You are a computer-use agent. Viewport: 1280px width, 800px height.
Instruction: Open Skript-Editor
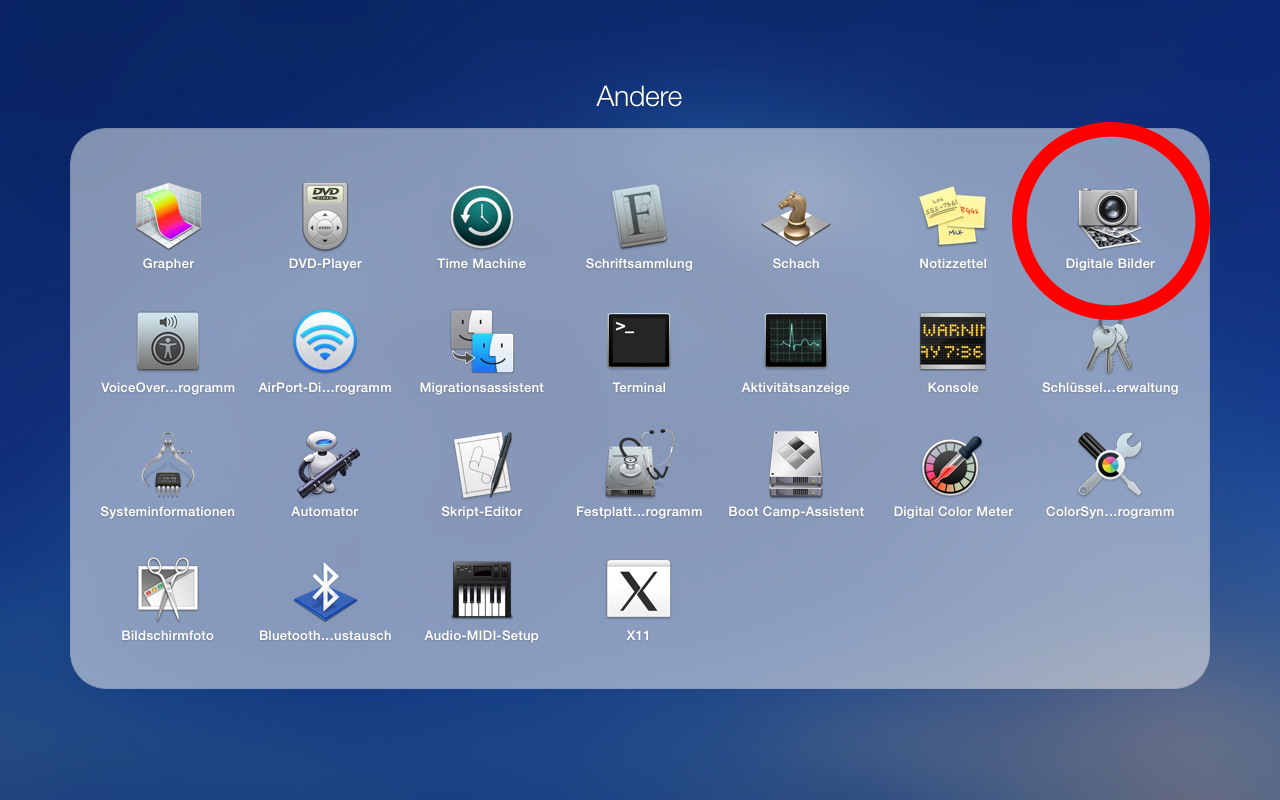[481, 465]
